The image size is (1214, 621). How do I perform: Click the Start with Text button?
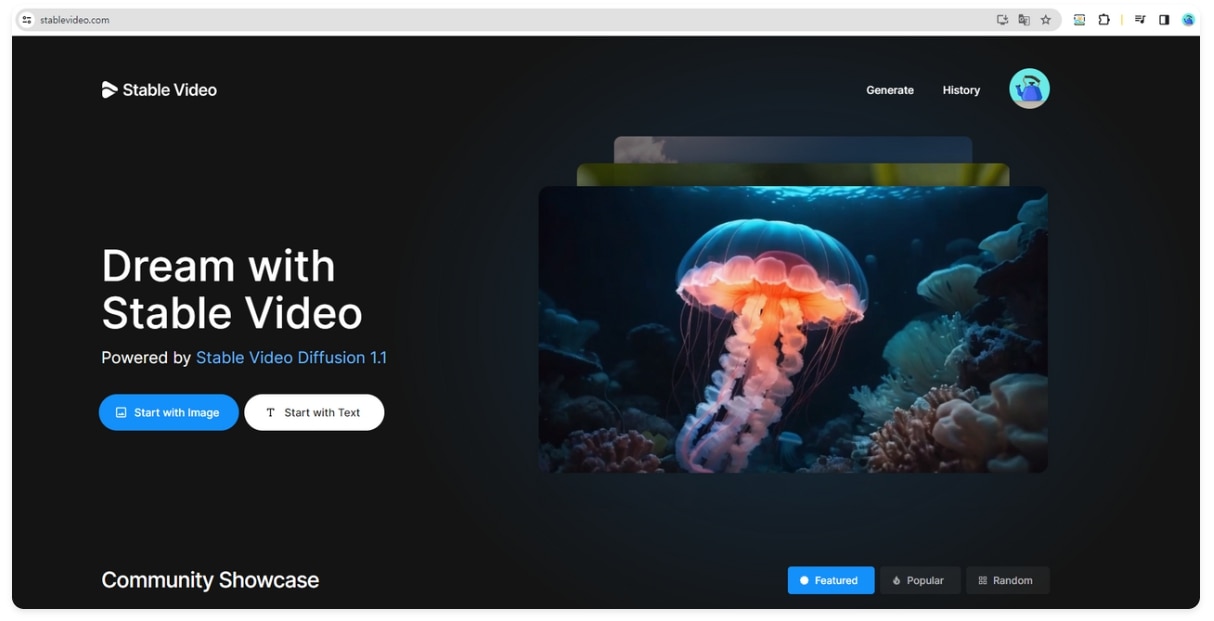point(314,412)
